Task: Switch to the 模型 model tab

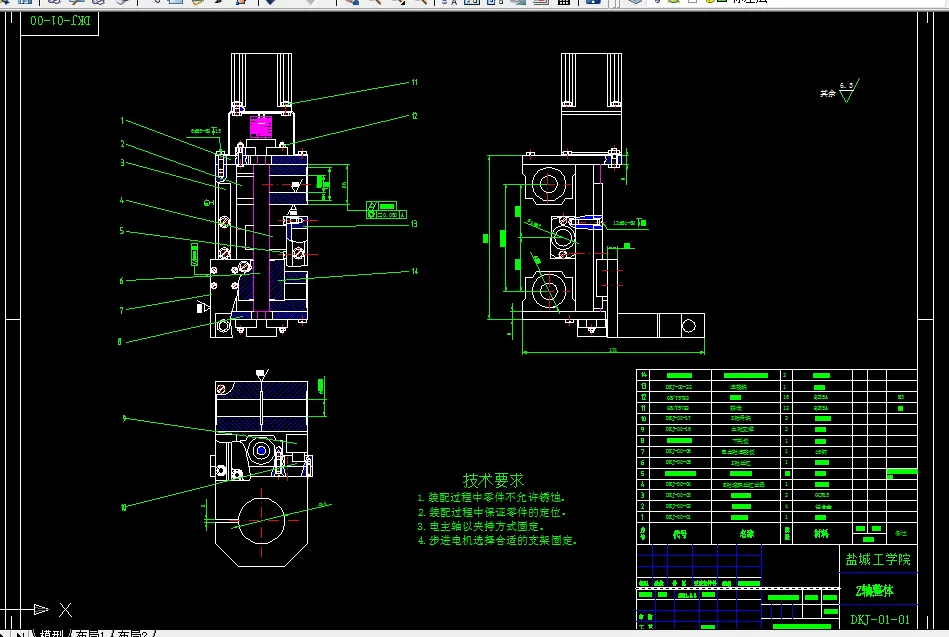Action: pyautogui.click(x=51, y=633)
